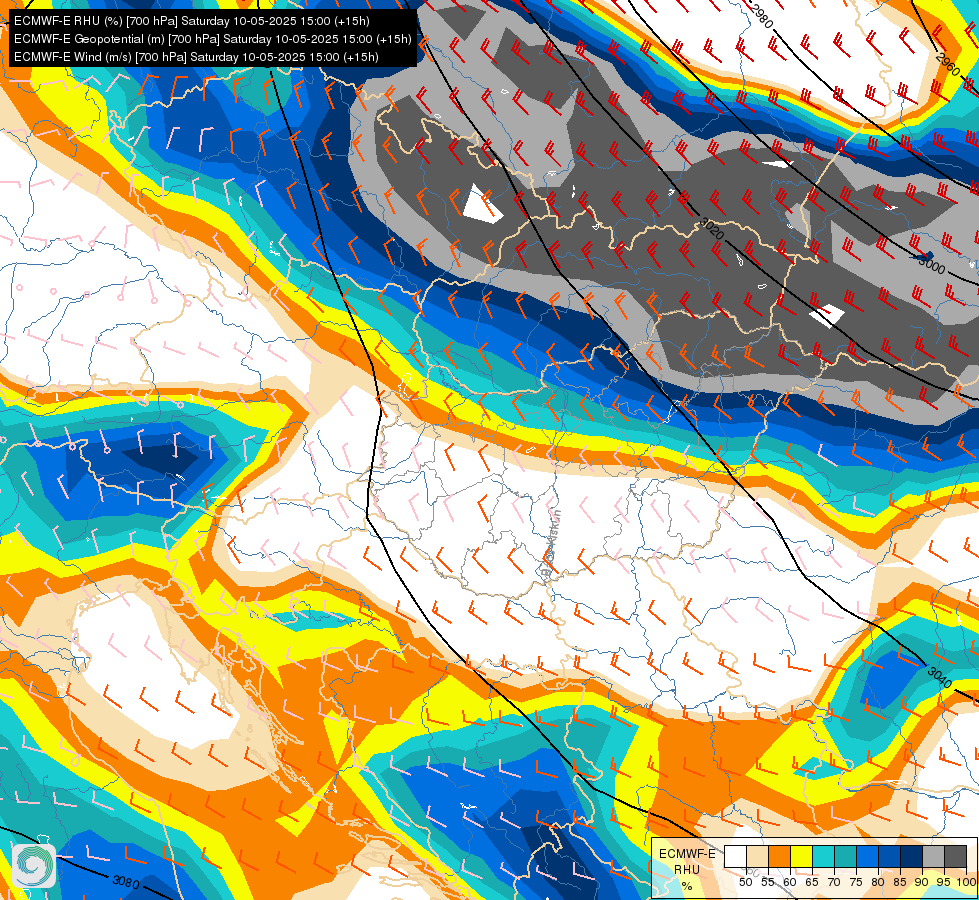Click the 2960 contour label
979x900 pixels.
coord(948,65)
